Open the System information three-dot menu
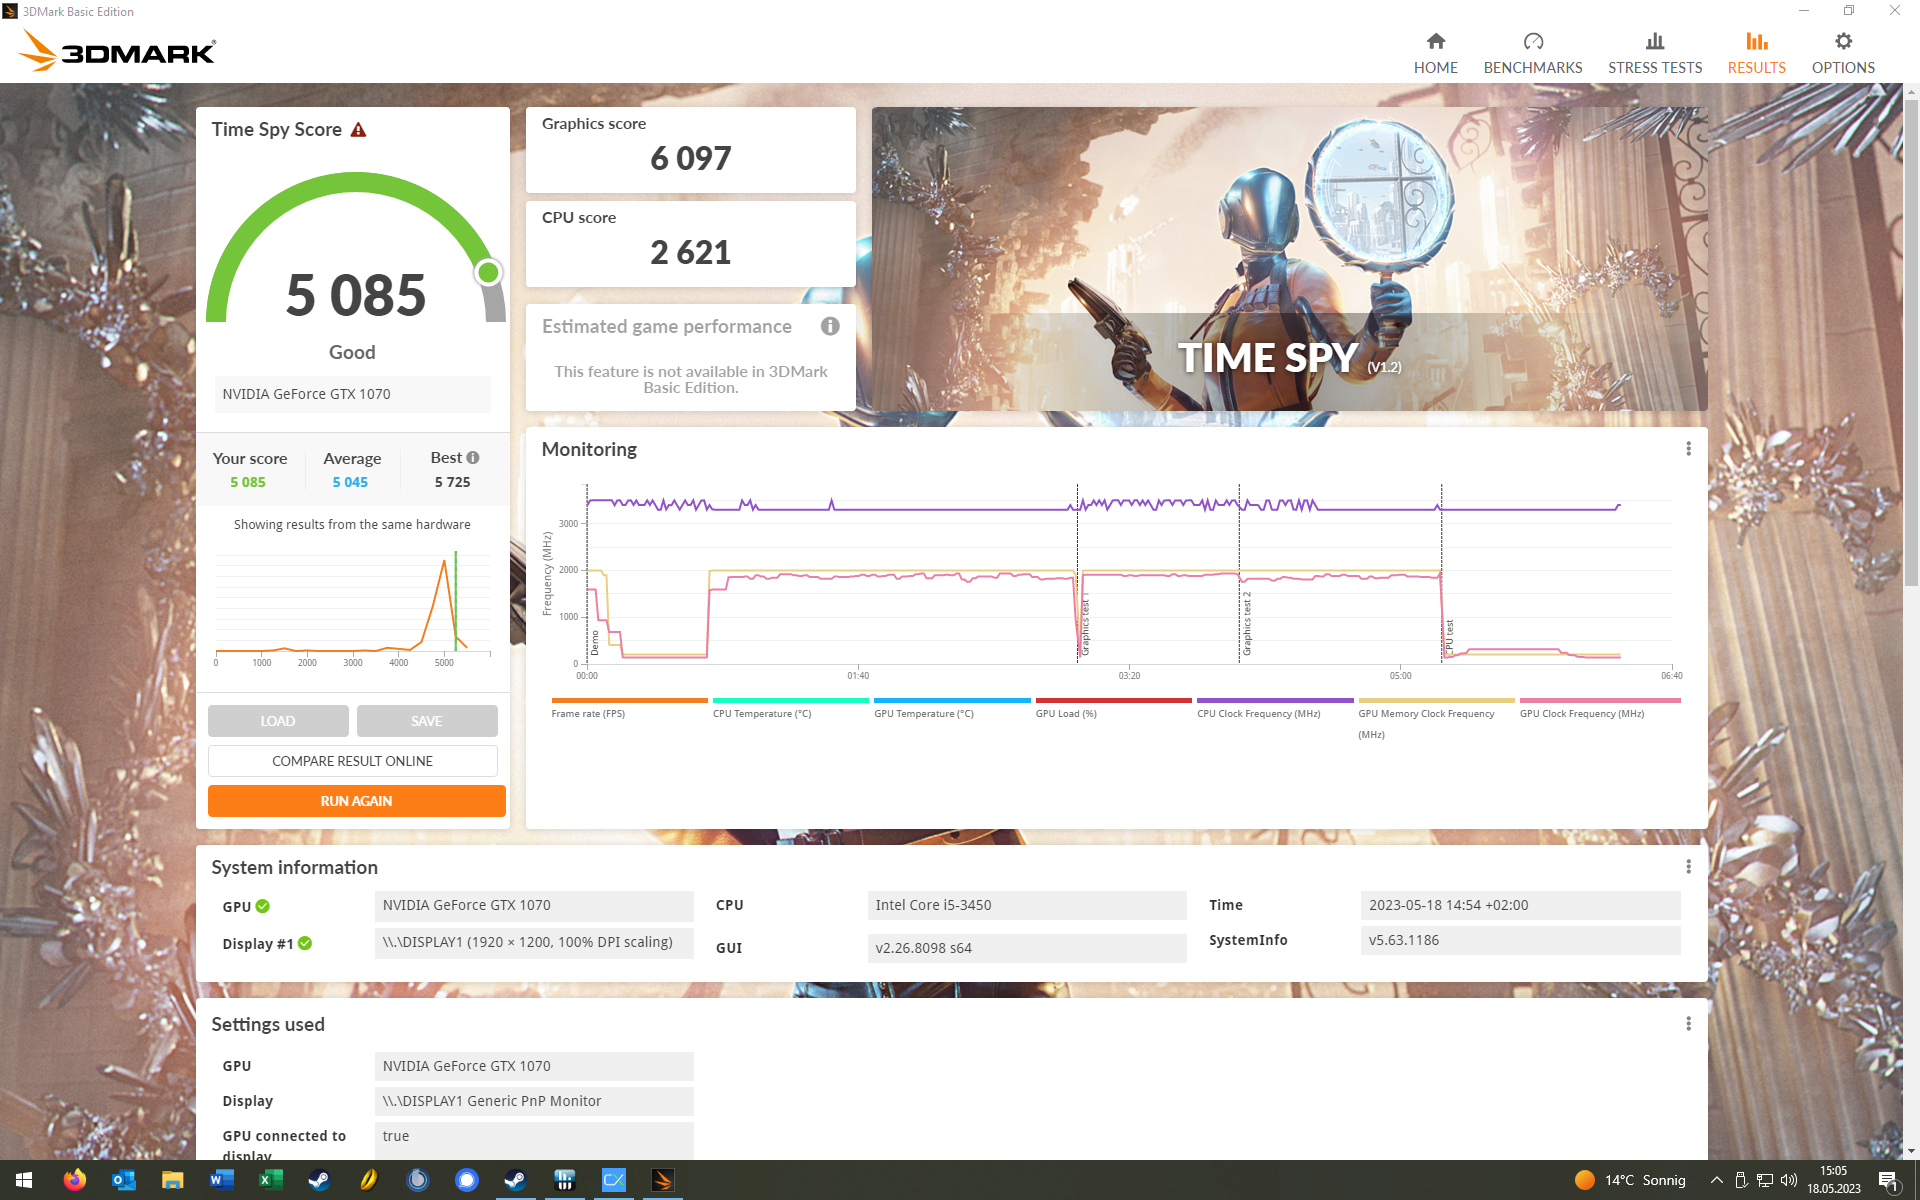This screenshot has width=1920, height=1200. 1688,867
